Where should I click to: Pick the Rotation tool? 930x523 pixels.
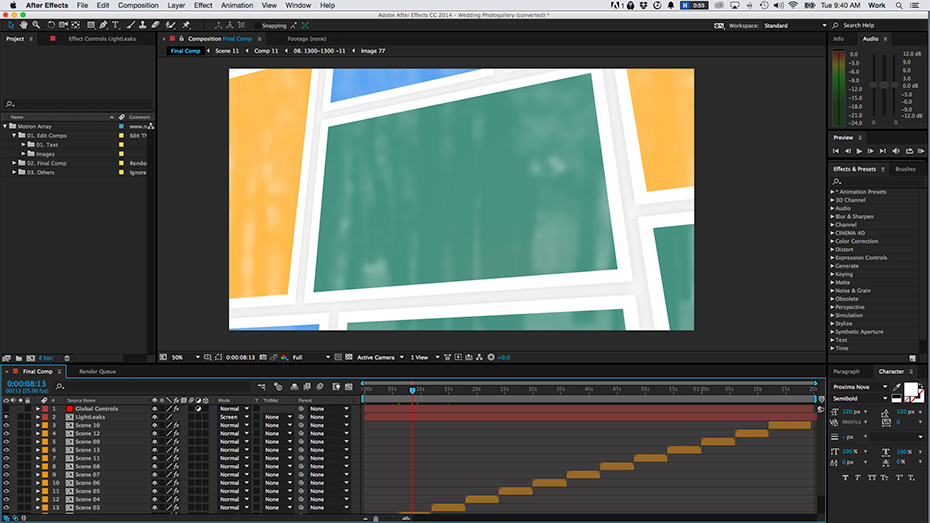click(x=50, y=25)
